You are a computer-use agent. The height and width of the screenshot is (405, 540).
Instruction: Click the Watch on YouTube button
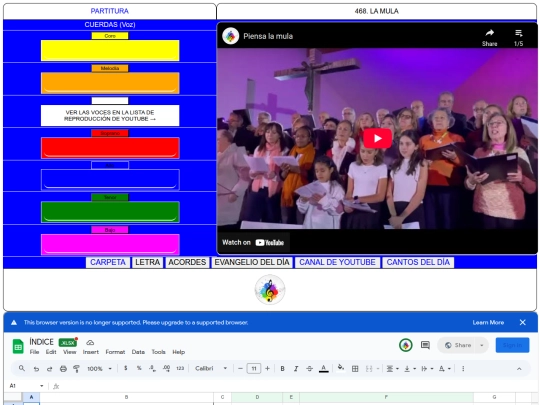[253, 242]
